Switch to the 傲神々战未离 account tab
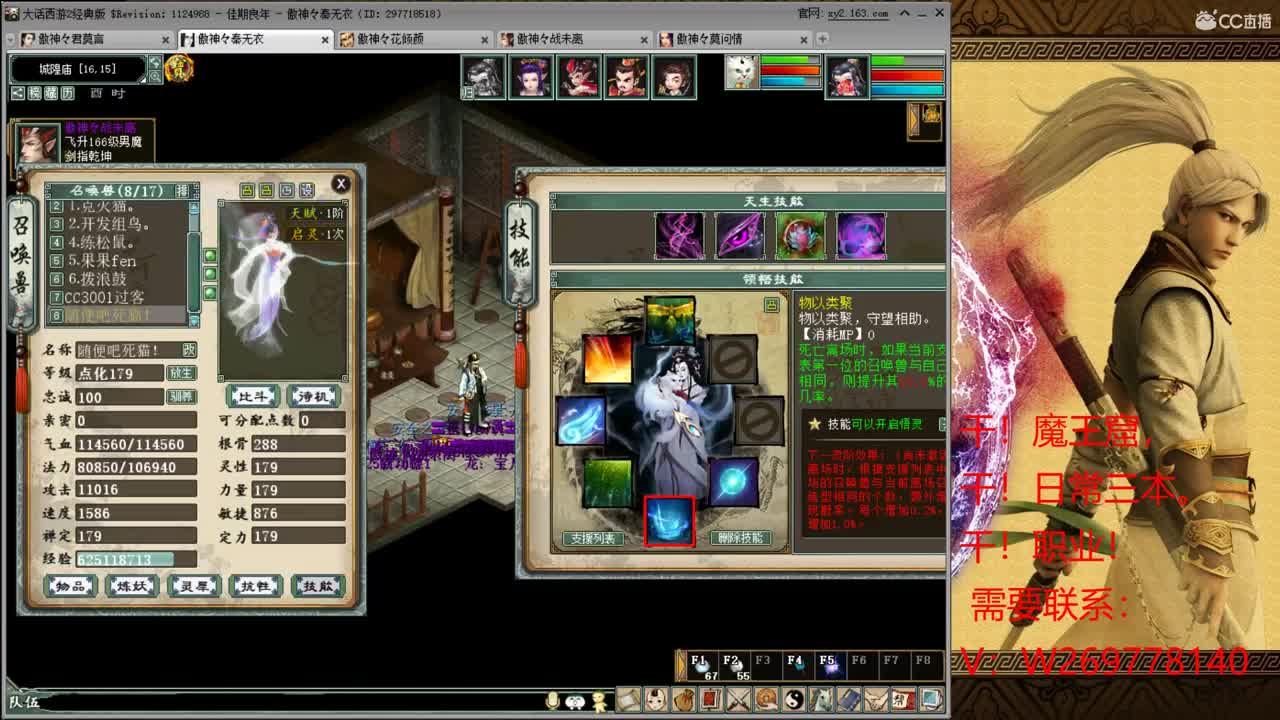This screenshot has width=1280, height=720. tap(574, 39)
